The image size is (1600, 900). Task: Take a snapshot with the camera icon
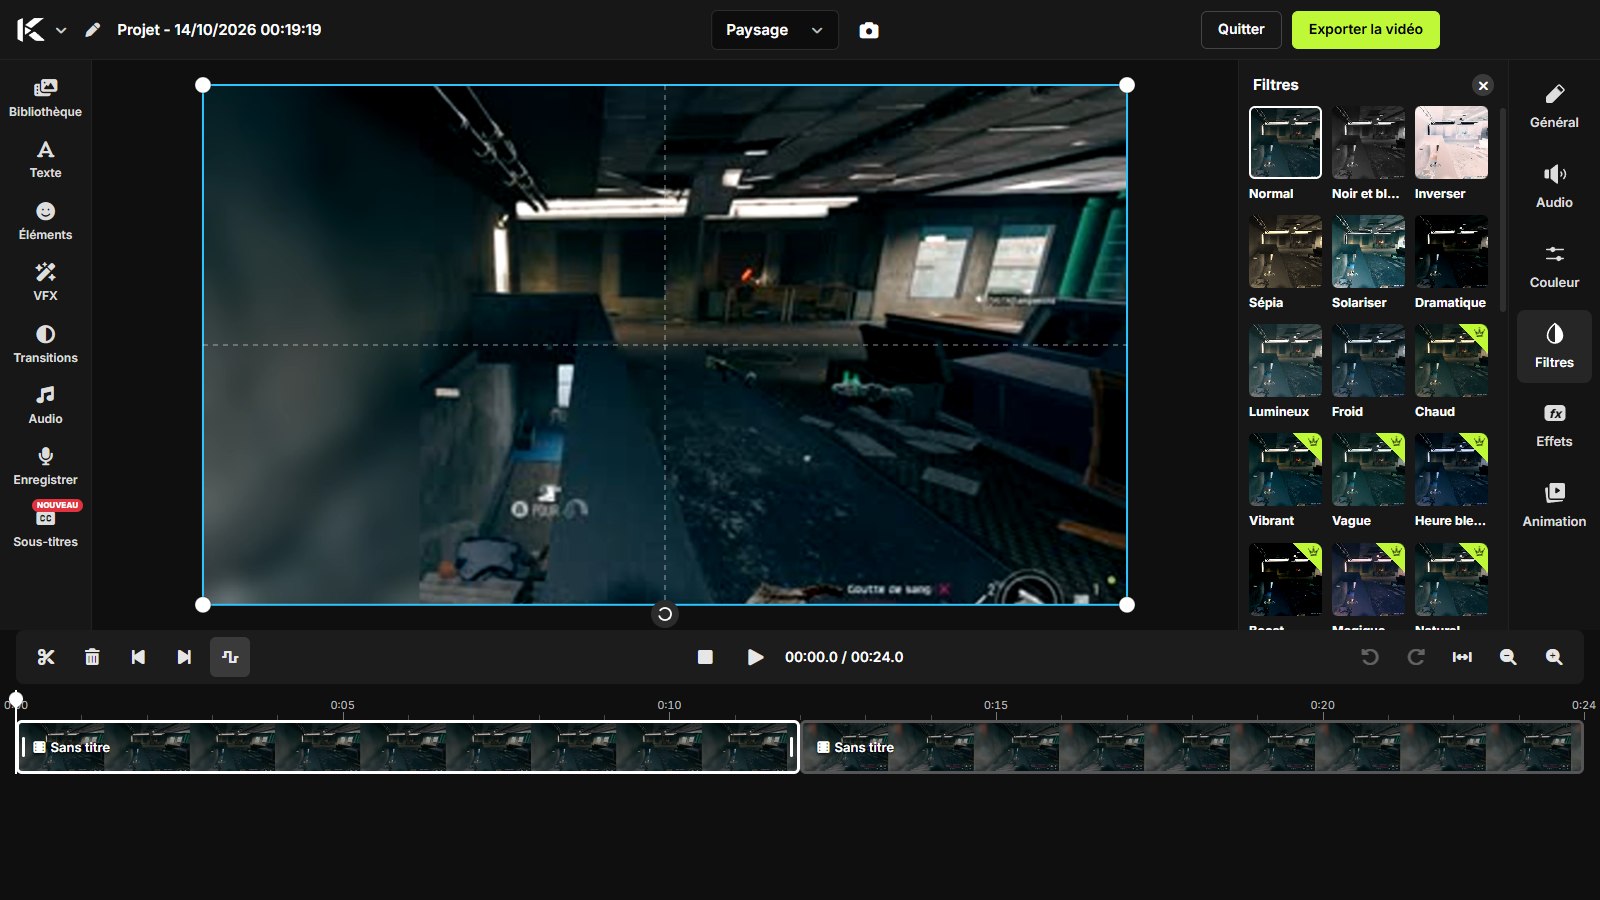[869, 30]
